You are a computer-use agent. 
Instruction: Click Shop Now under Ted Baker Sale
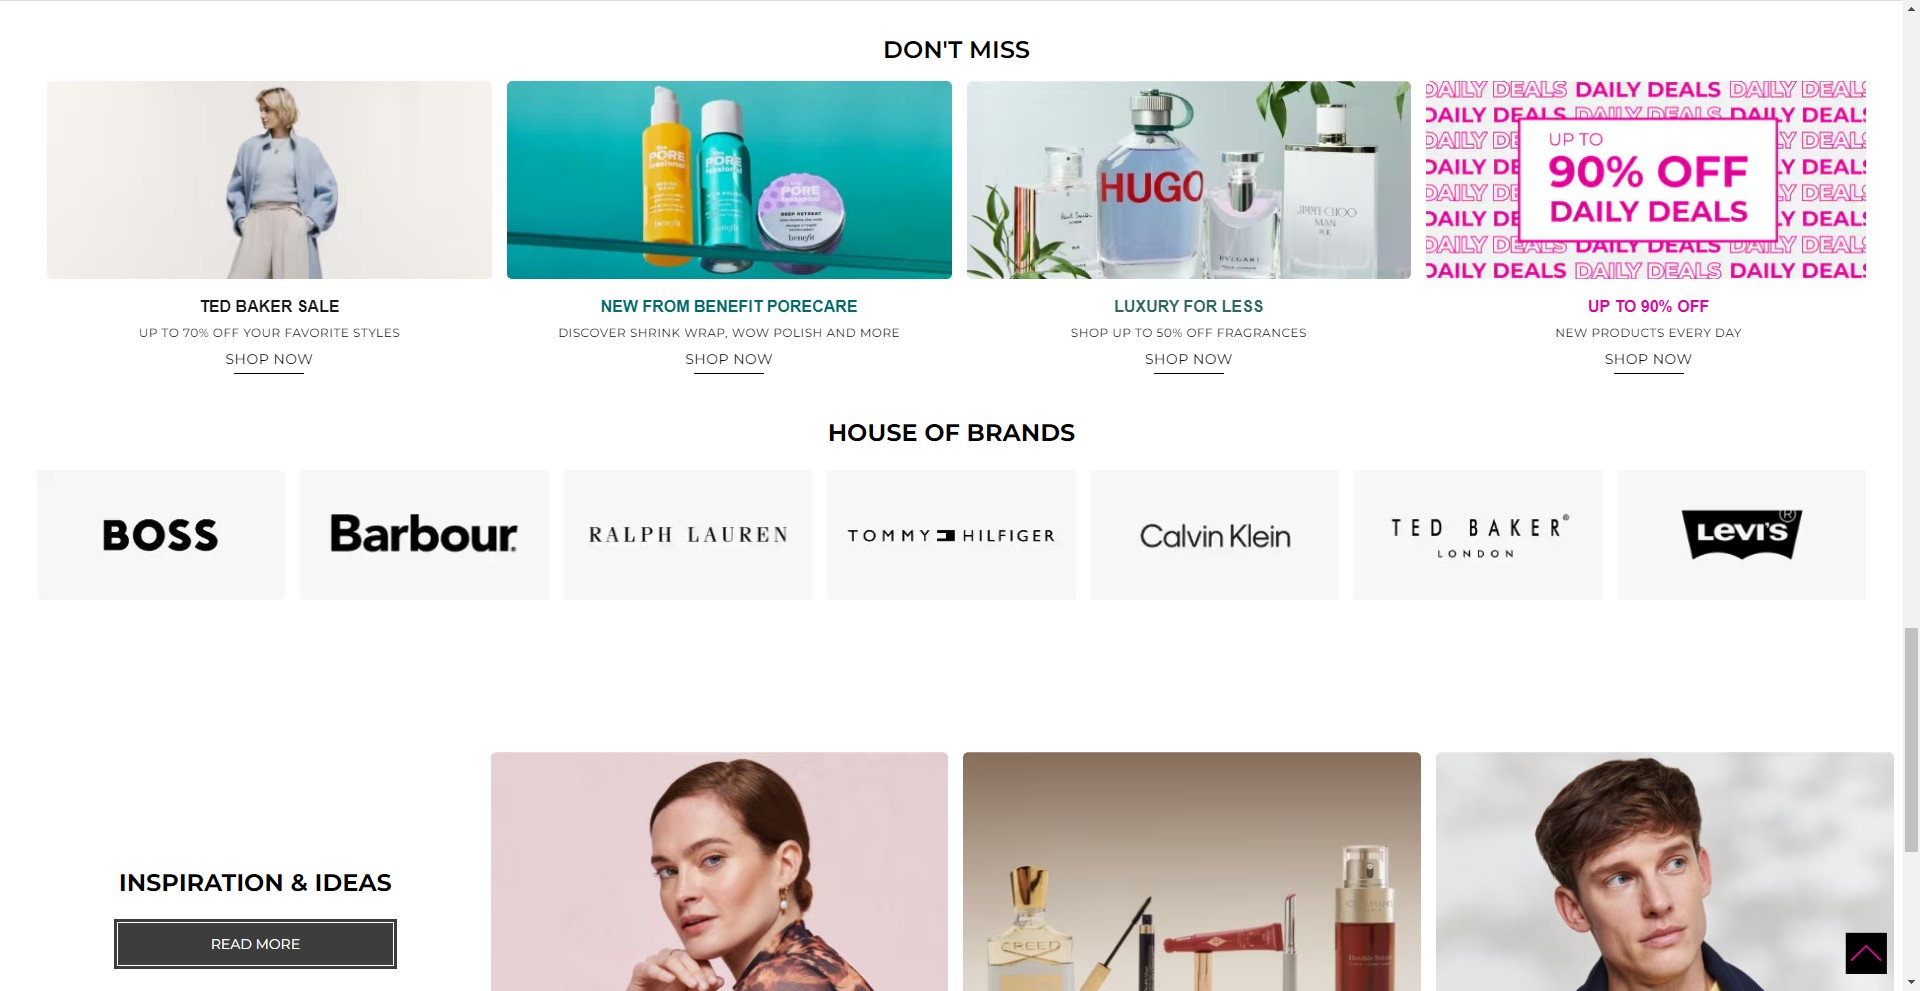269,359
